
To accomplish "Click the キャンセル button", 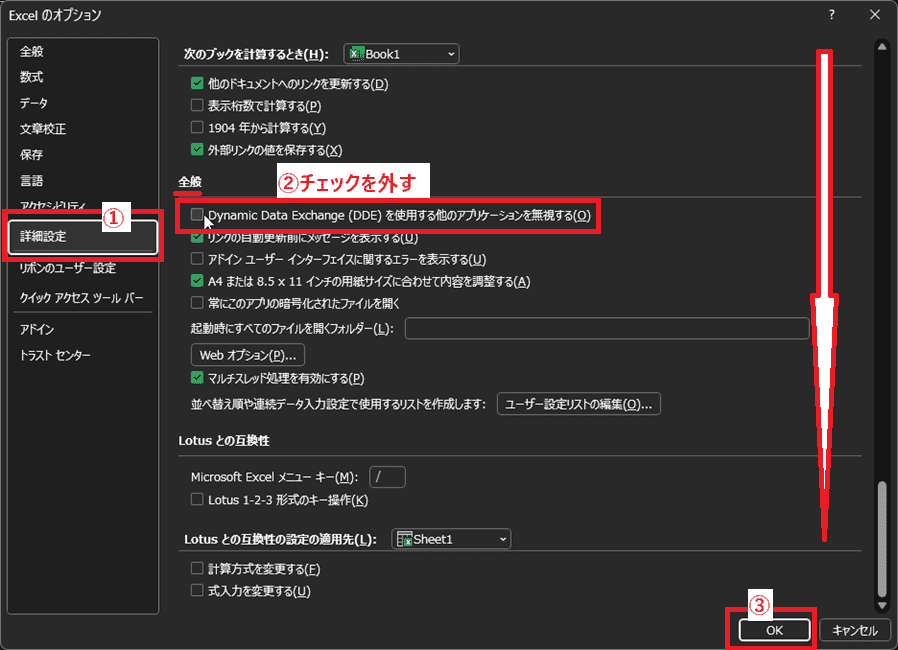I will click(x=854, y=630).
